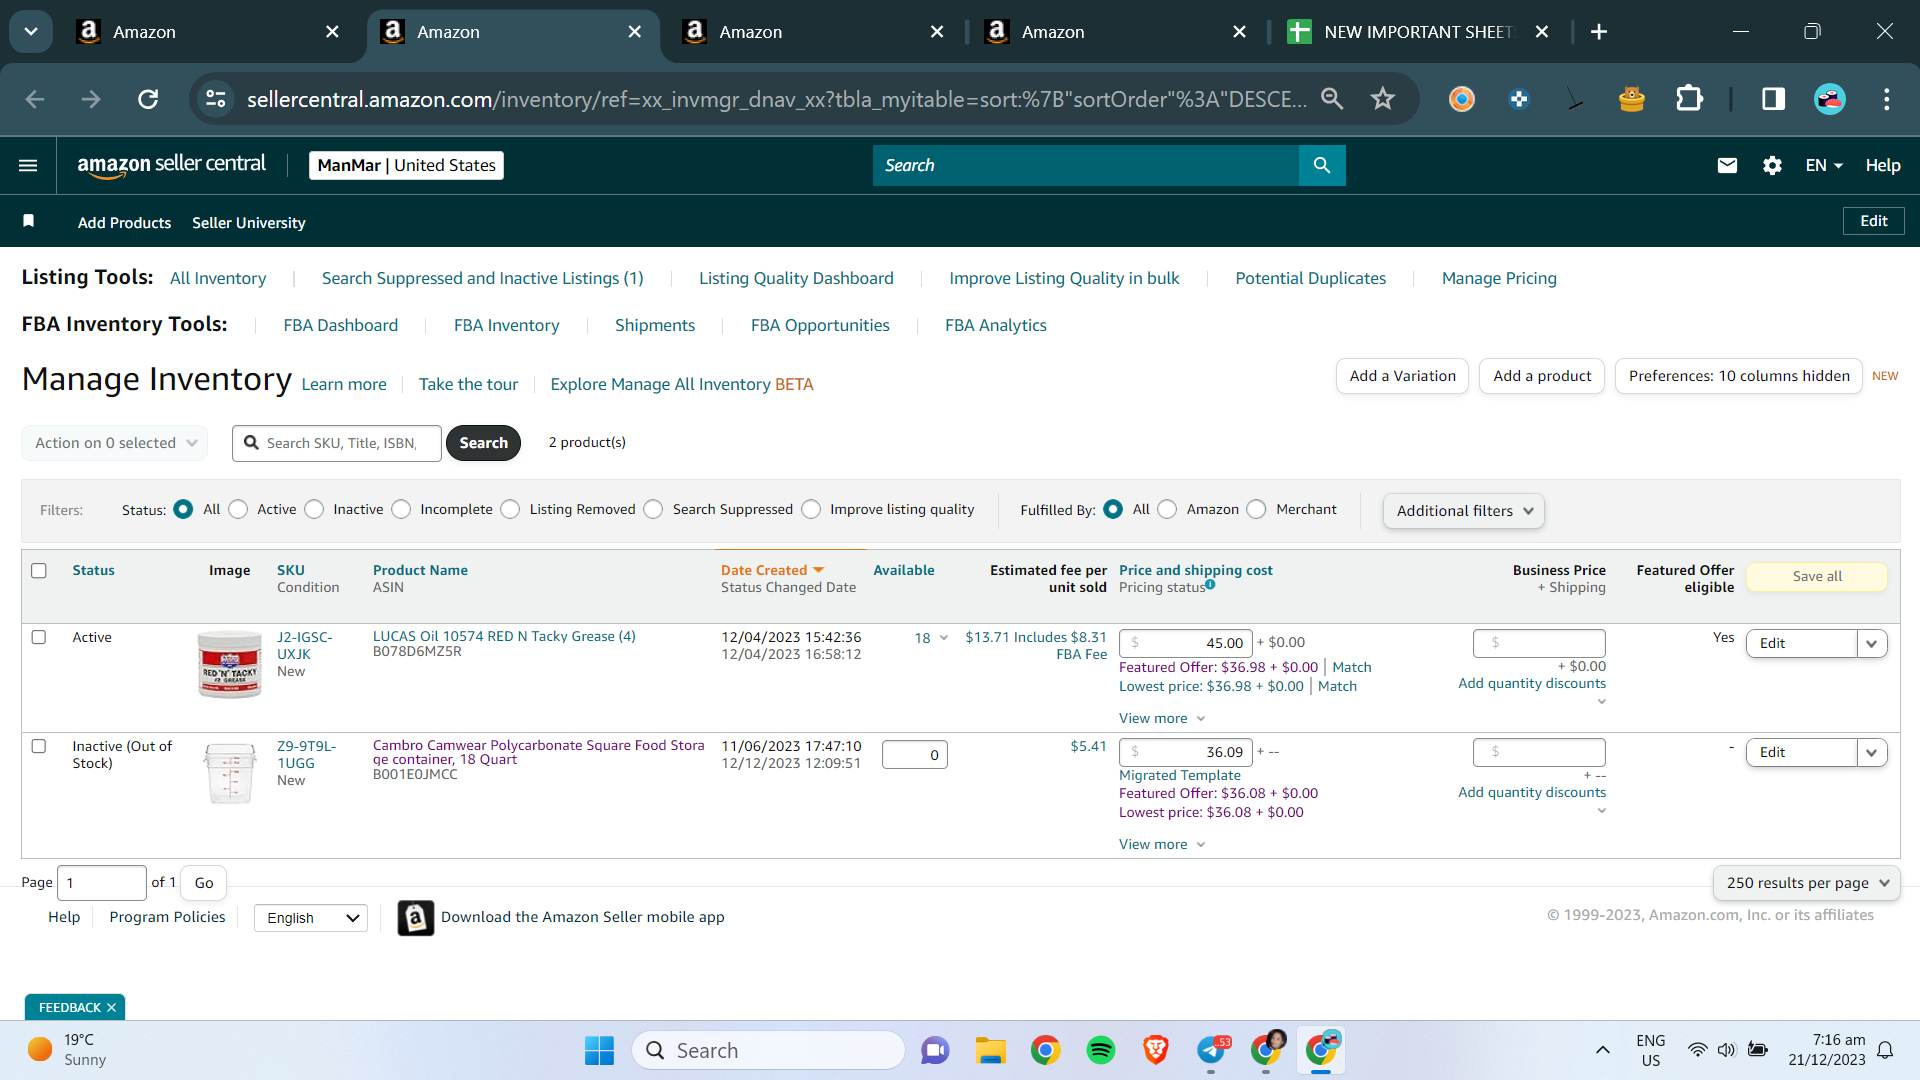Expand View more for LUCAS Oil pricing
1920x1080 pixels.
tap(1162, 718)
